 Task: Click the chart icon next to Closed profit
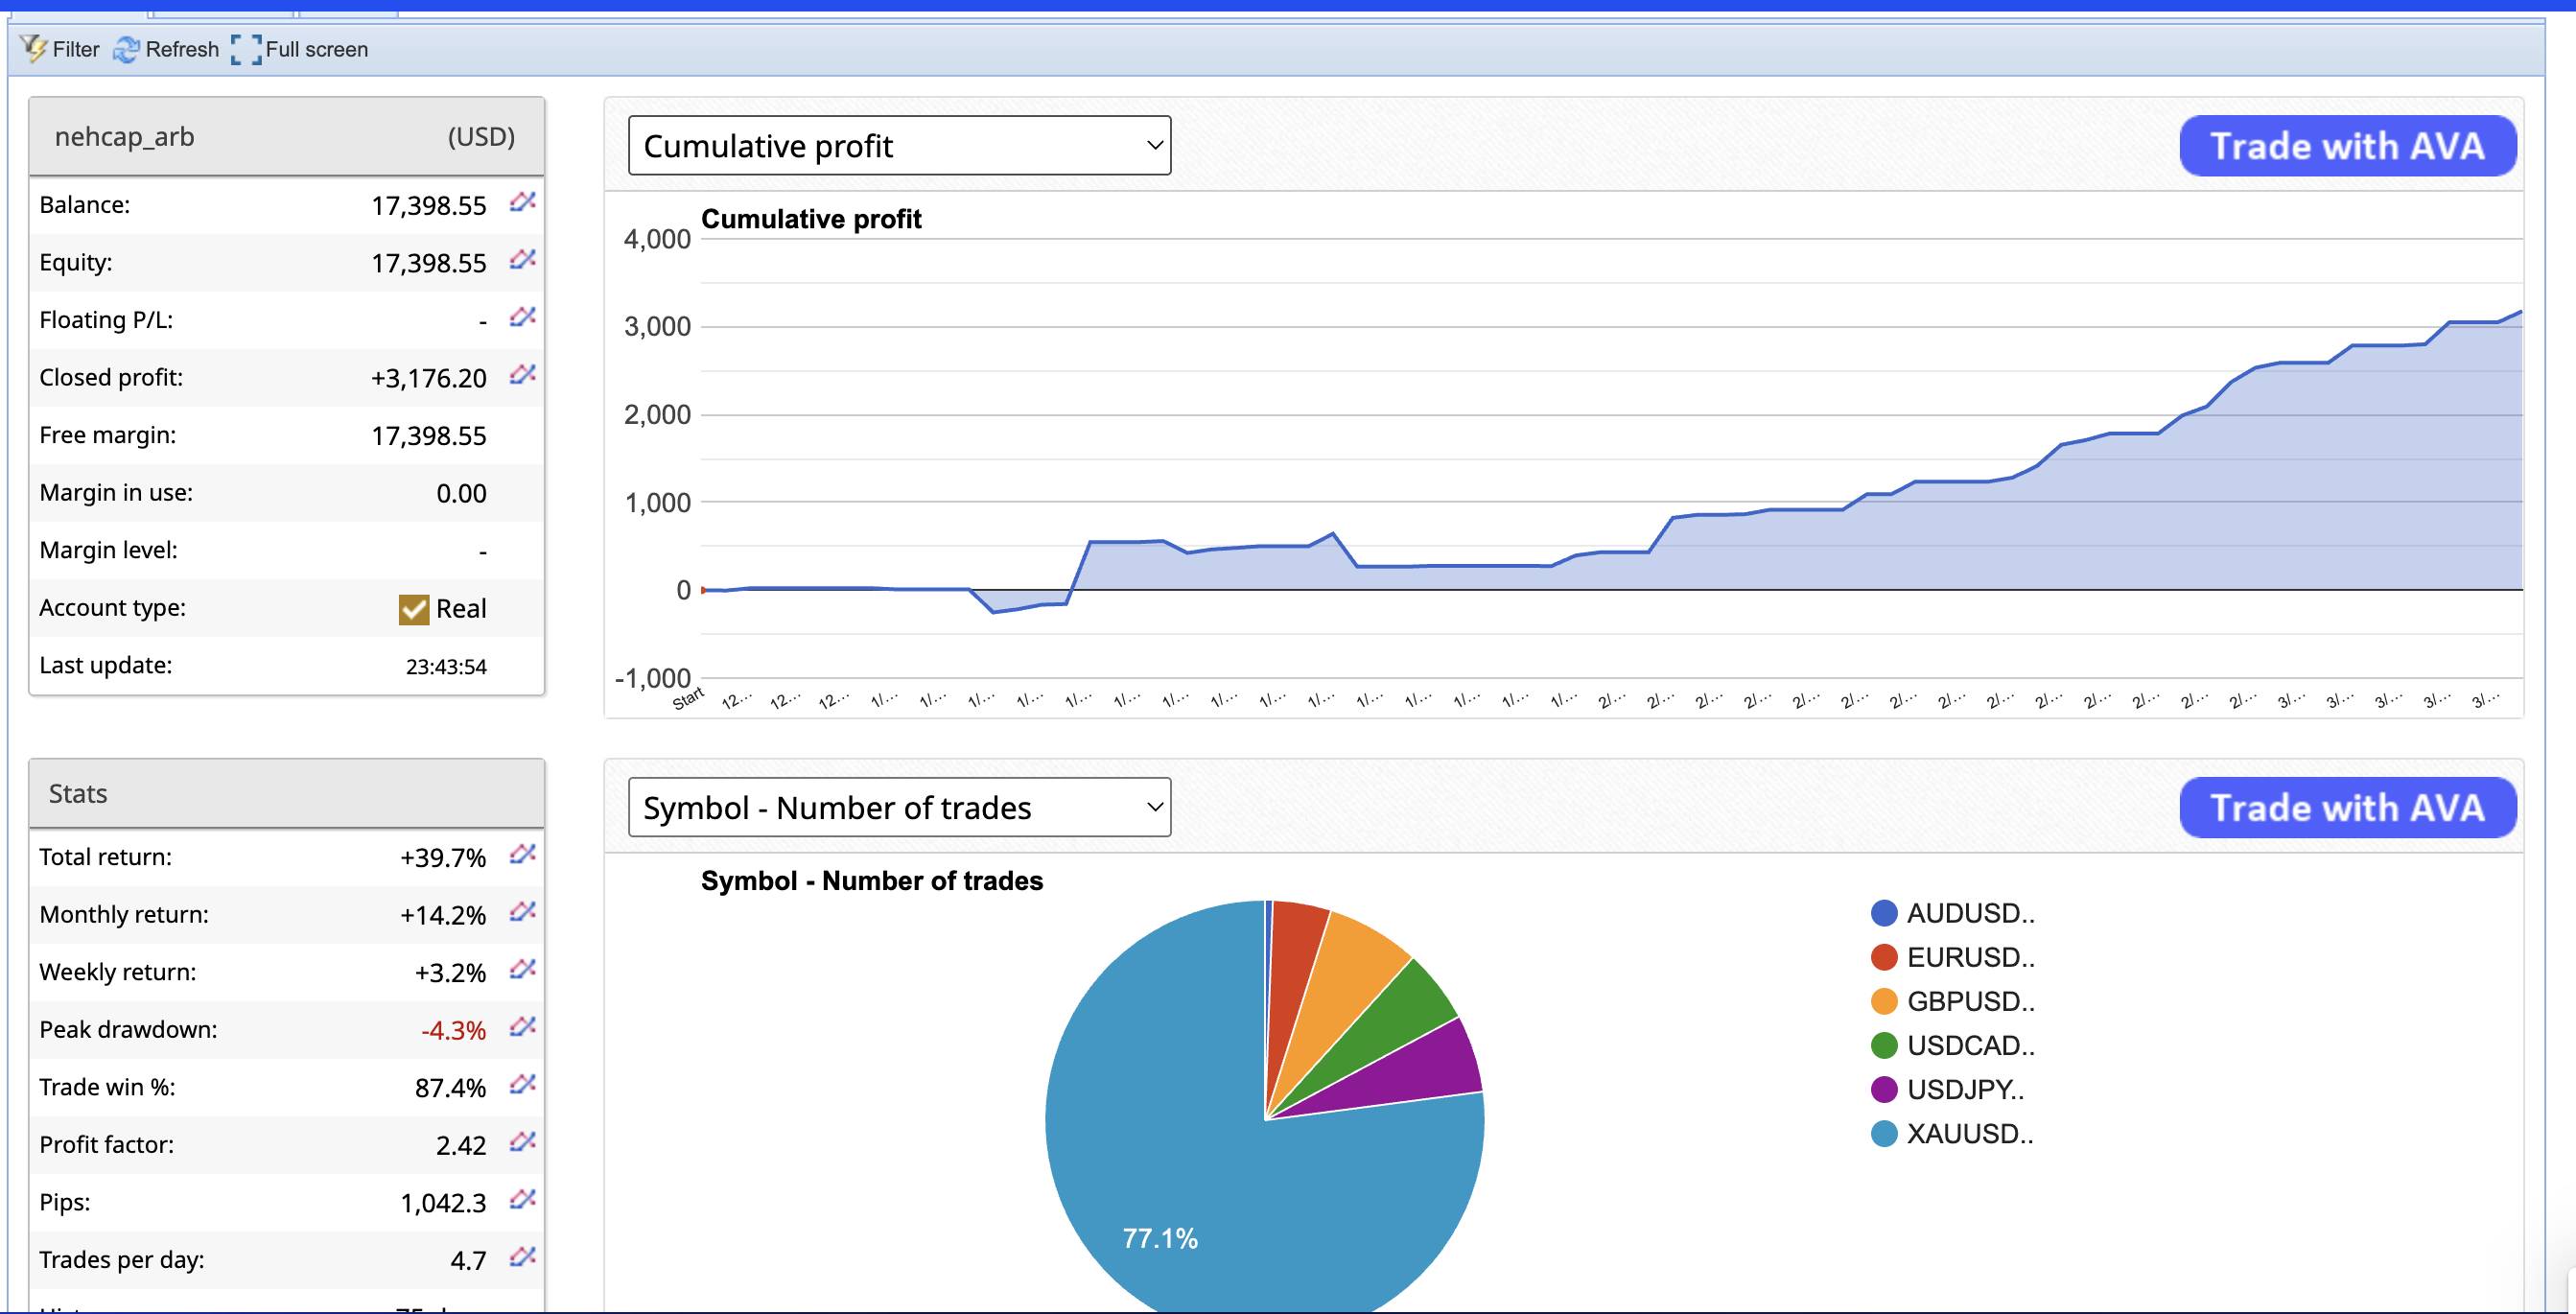pos(522,375)
